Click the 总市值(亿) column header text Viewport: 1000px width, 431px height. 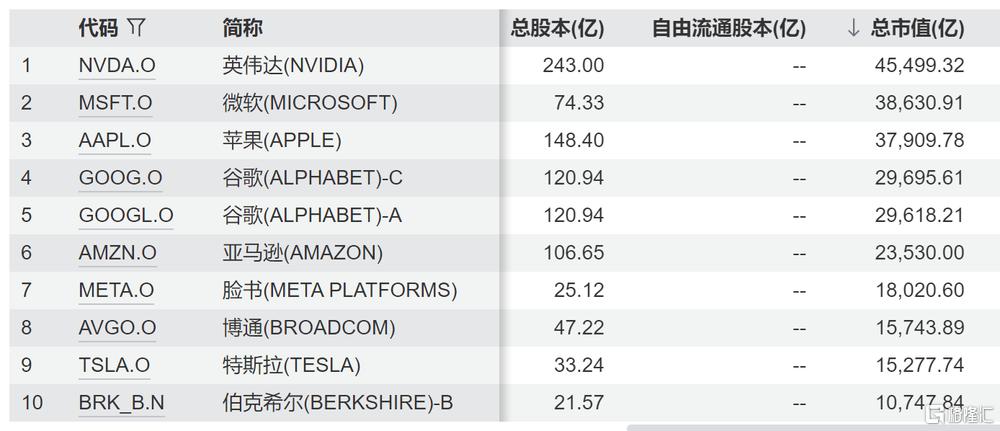(917, 28)
